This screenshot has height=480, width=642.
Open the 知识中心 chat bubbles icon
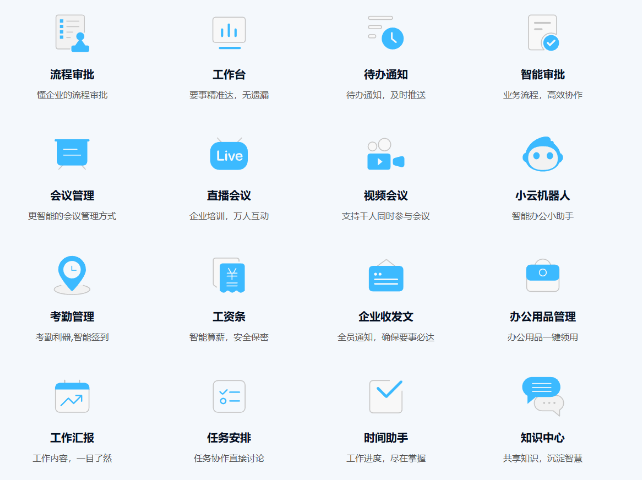coord(542,396)
